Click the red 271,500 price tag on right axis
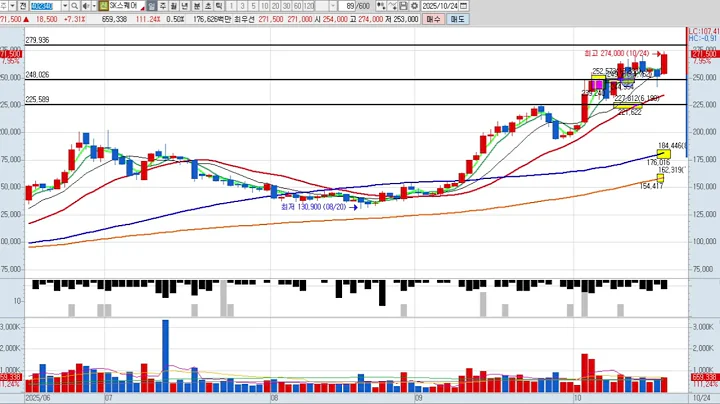Image resolution: width=720 pixels, height=404 pixels. tap(705, 54)
